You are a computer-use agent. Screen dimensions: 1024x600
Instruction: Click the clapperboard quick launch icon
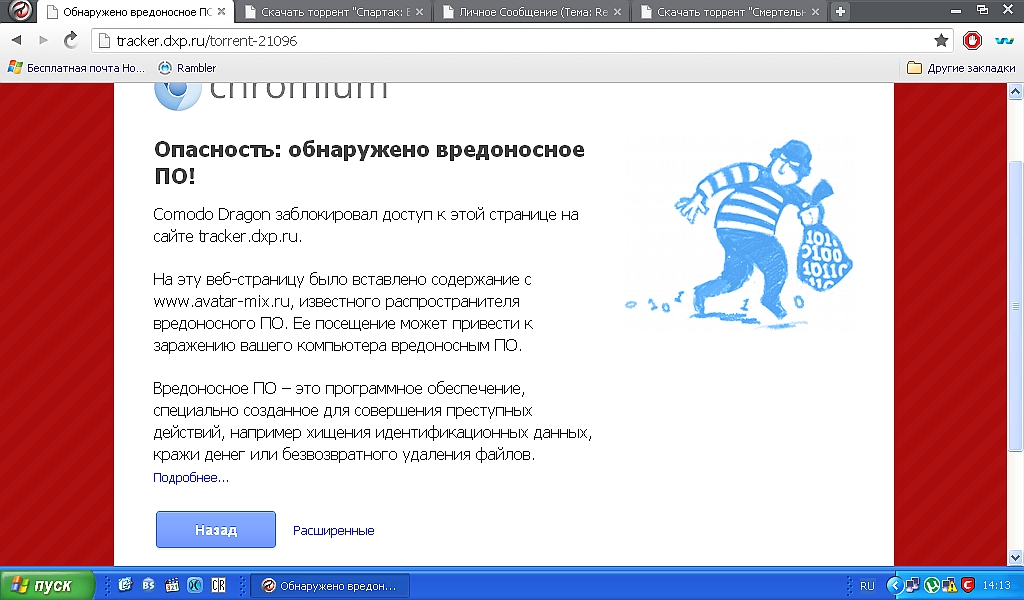coord(172,585)
